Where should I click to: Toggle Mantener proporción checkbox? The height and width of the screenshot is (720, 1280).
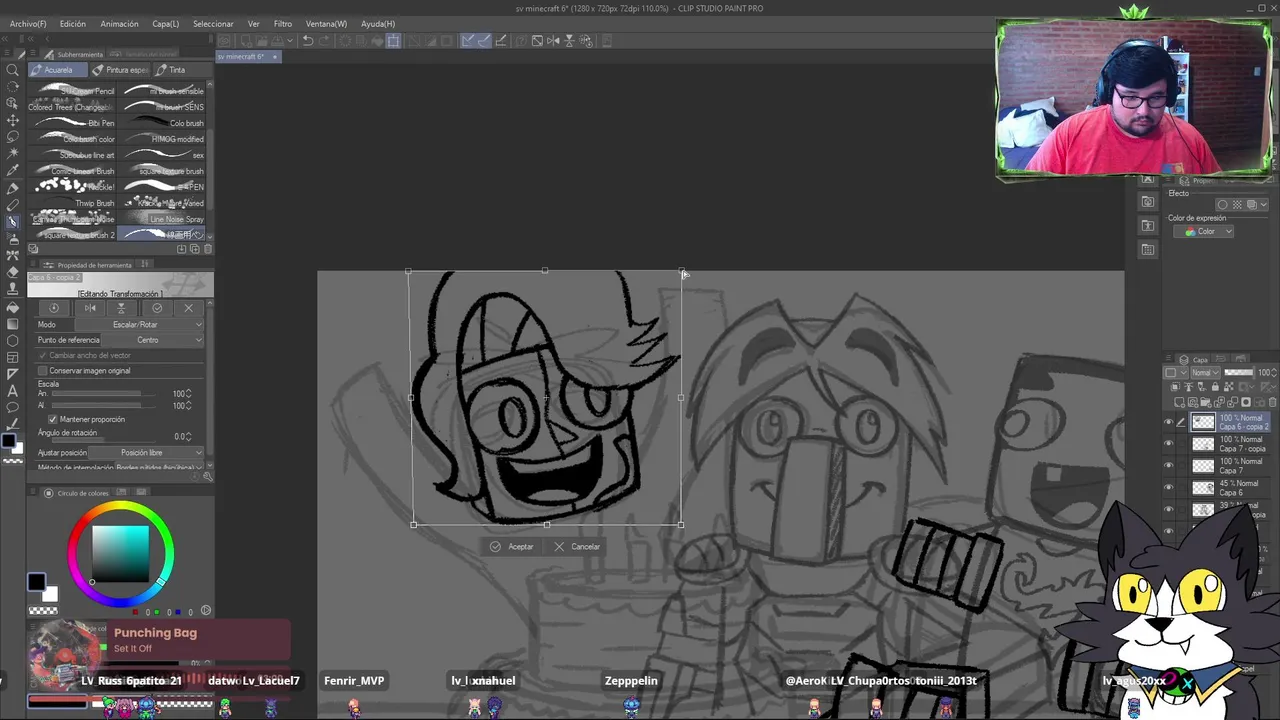tap(53, 419)
